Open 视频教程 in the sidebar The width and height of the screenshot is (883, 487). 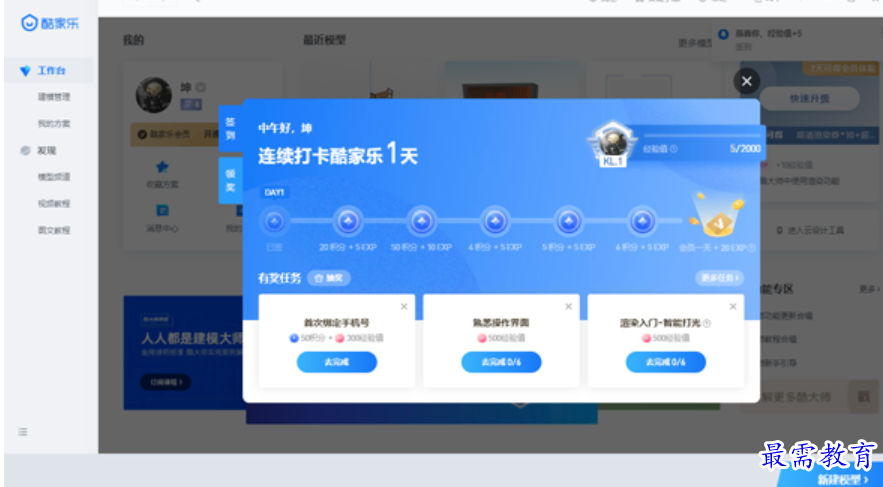point(54,203)
